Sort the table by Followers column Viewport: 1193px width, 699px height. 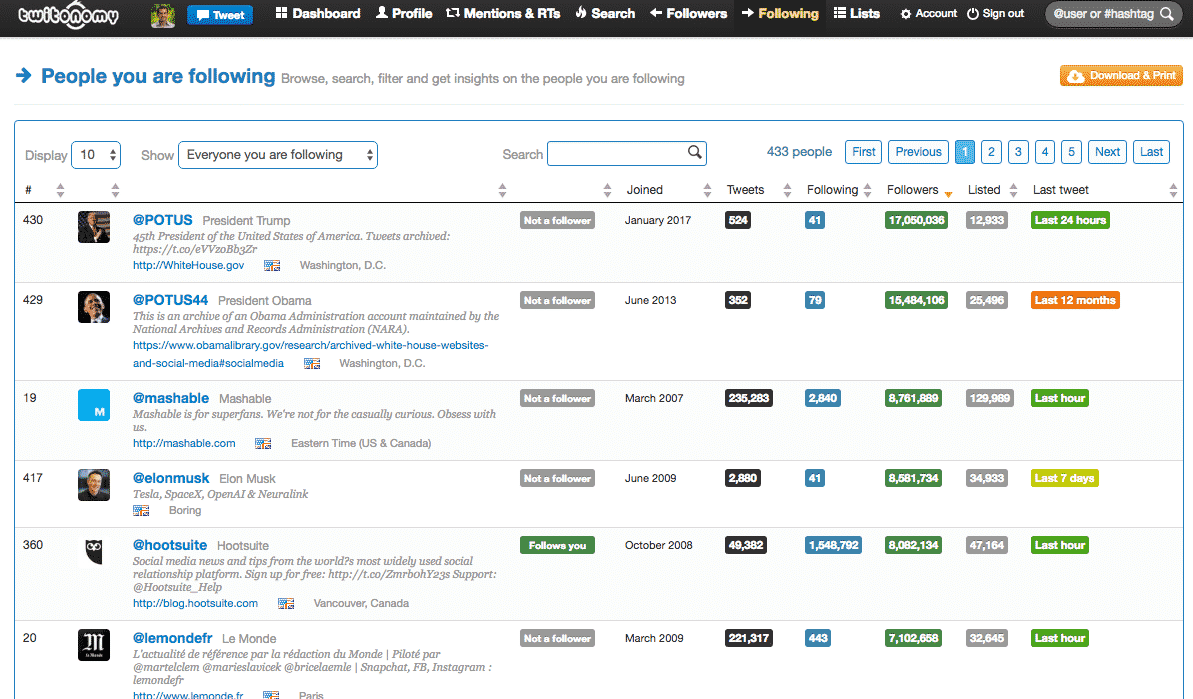(x=913, y=190)
